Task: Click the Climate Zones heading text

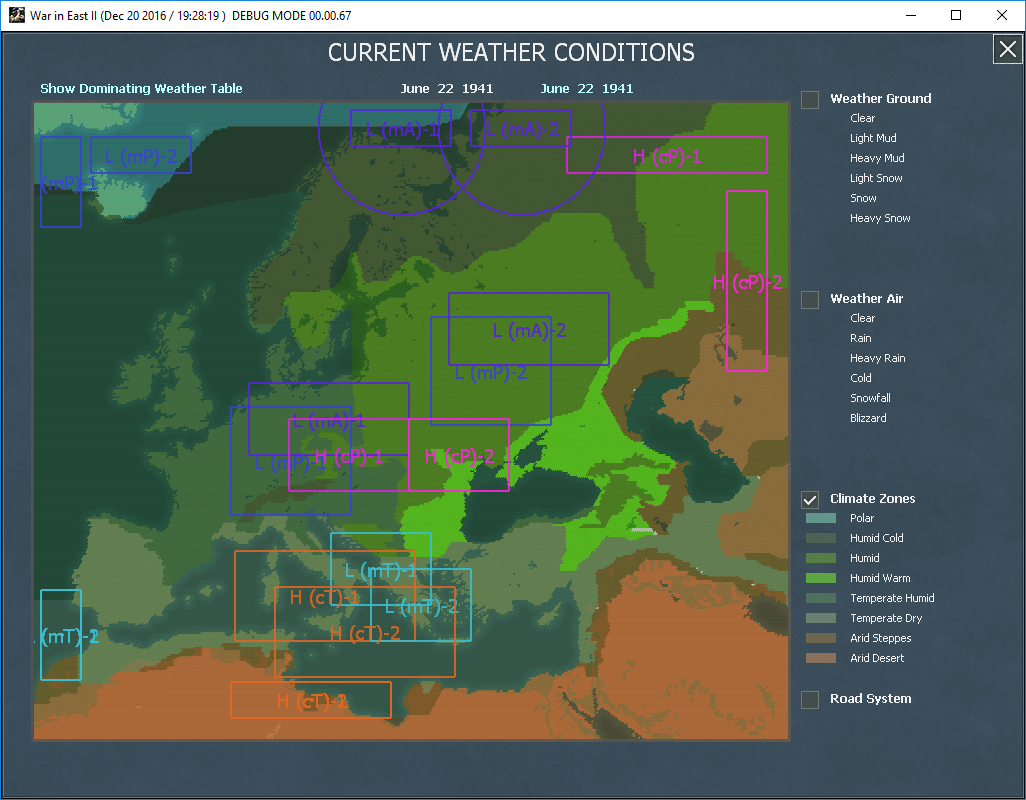Action: (872, 499)
